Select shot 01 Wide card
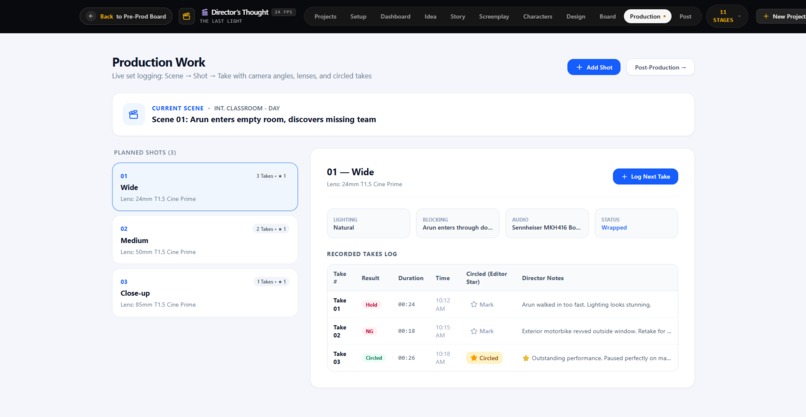Viewport: 806px width, 417px height. [205, 187]
